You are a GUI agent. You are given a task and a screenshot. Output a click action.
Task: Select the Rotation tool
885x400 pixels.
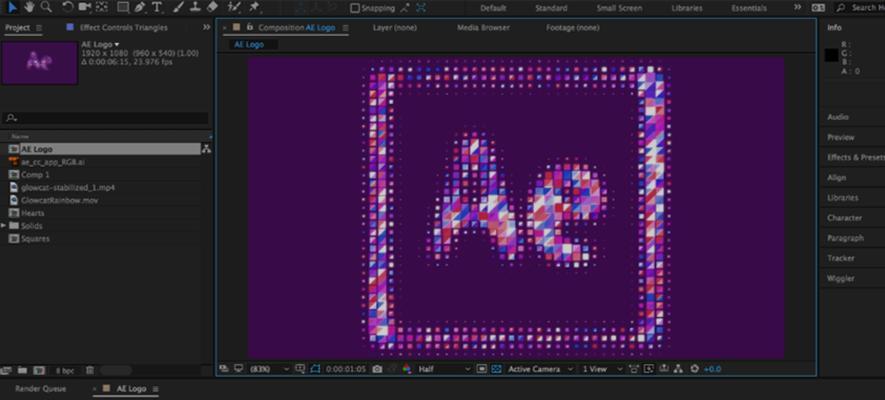coord(68,7)
